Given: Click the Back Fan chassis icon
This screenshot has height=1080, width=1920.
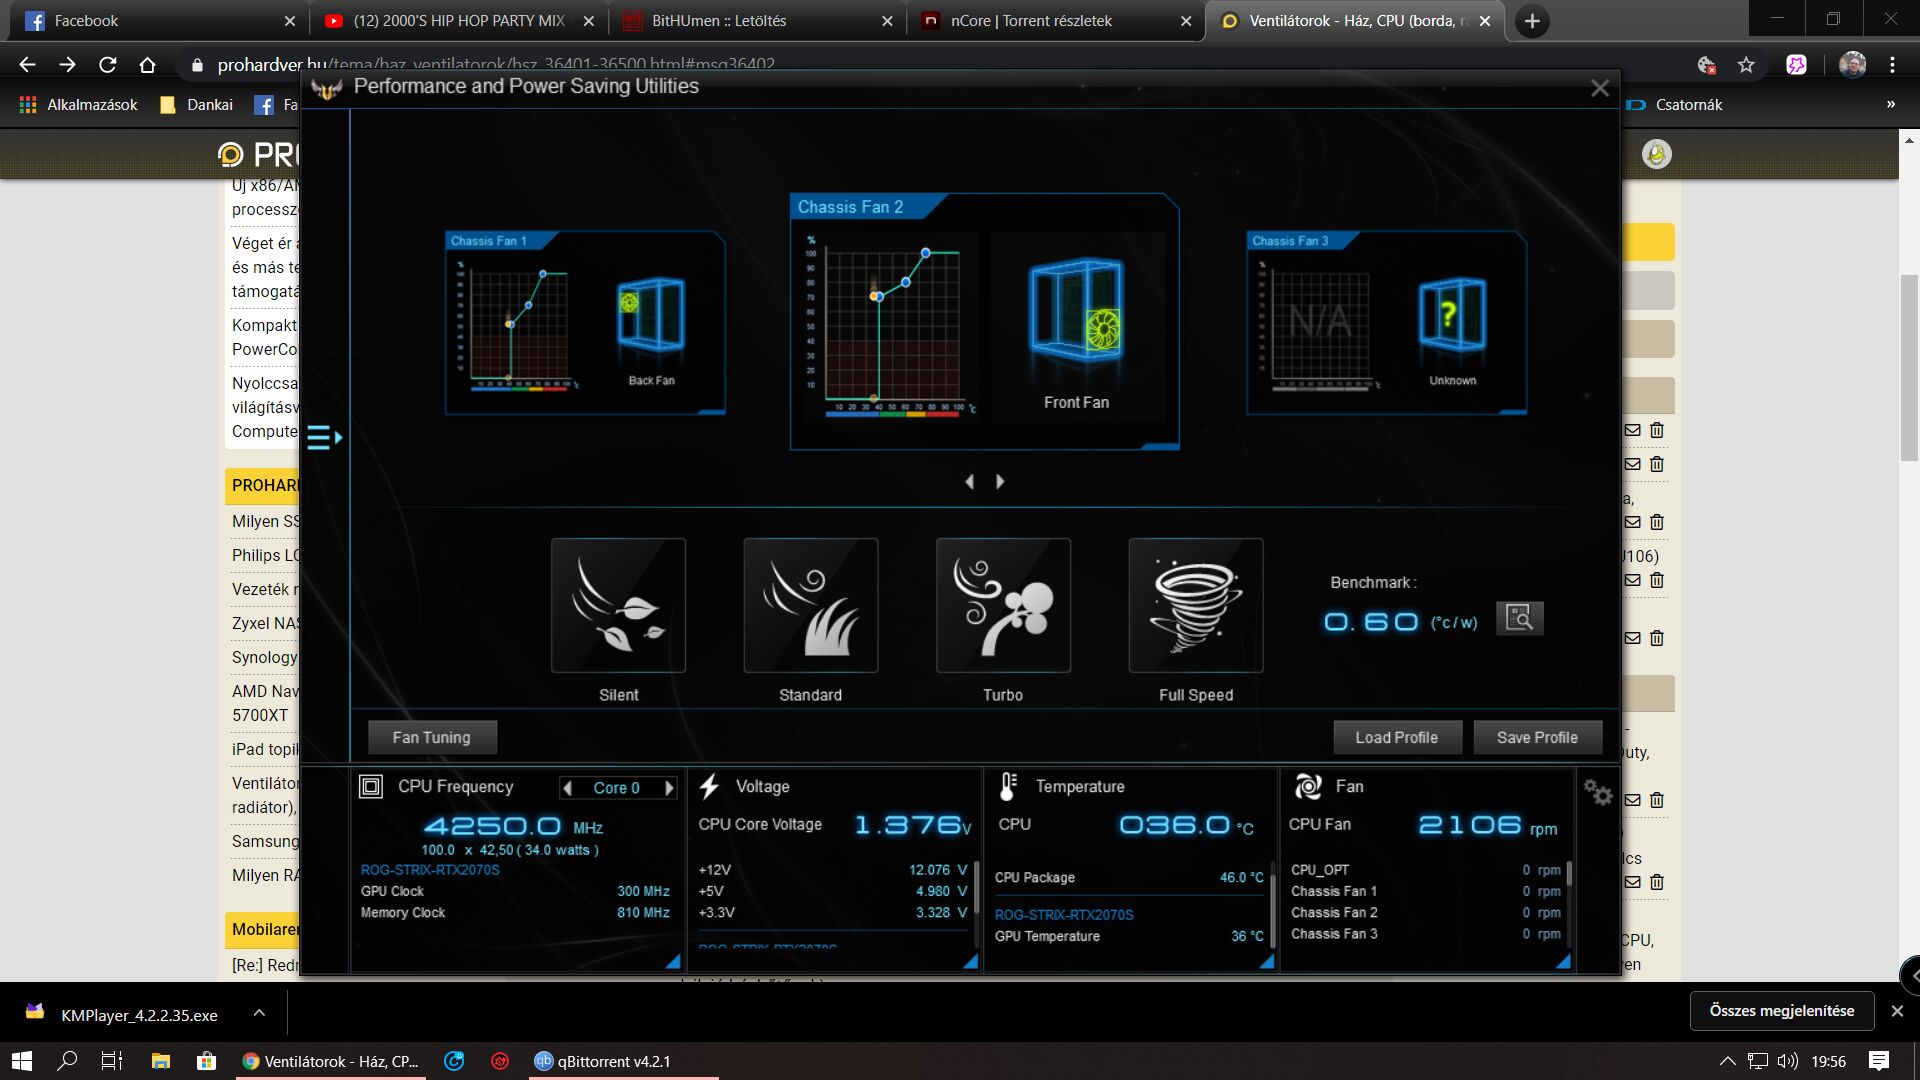Looking at the screenshot, I should click(651, 316).
